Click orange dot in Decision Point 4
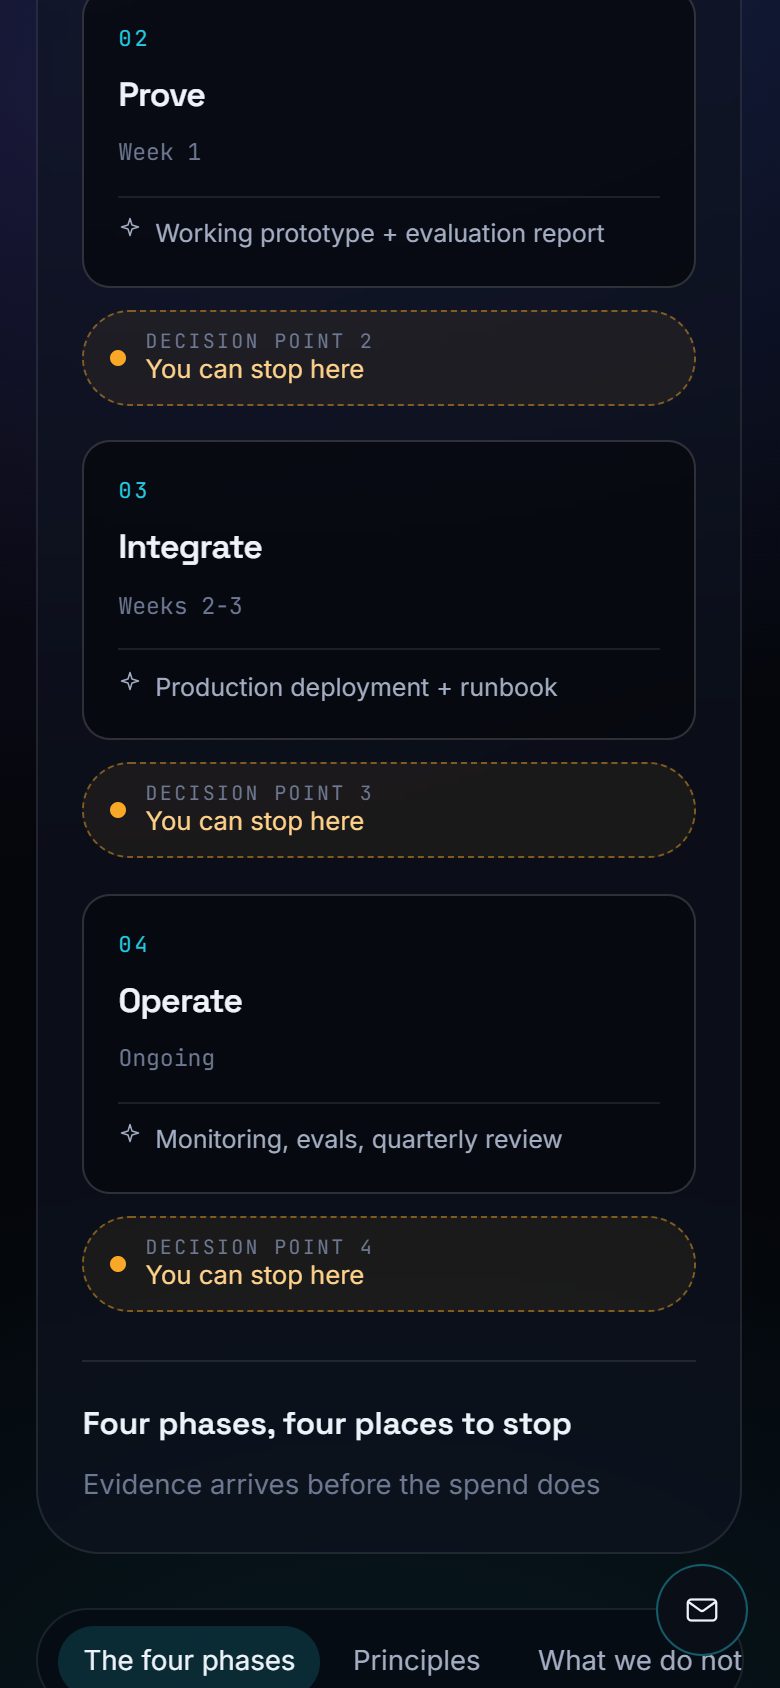The width and height of the screenshot is (780, 1688). [x=118, y=1264]
